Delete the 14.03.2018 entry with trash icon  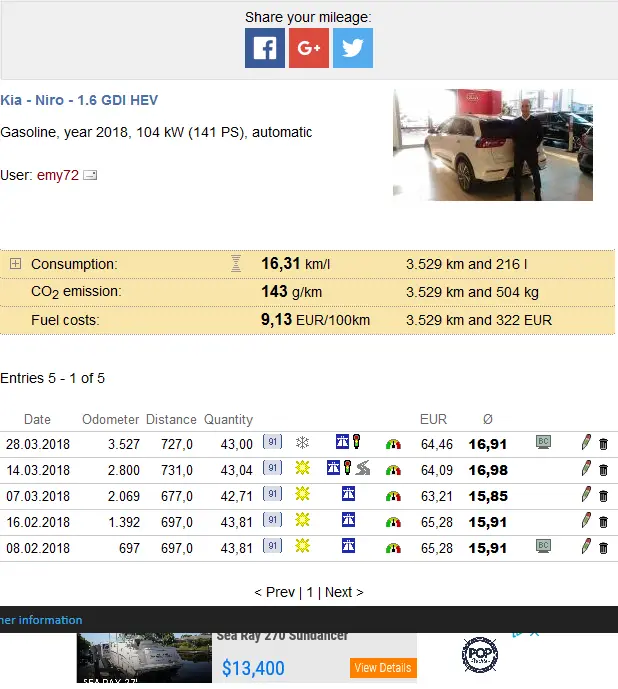click(x=603, y=470)
